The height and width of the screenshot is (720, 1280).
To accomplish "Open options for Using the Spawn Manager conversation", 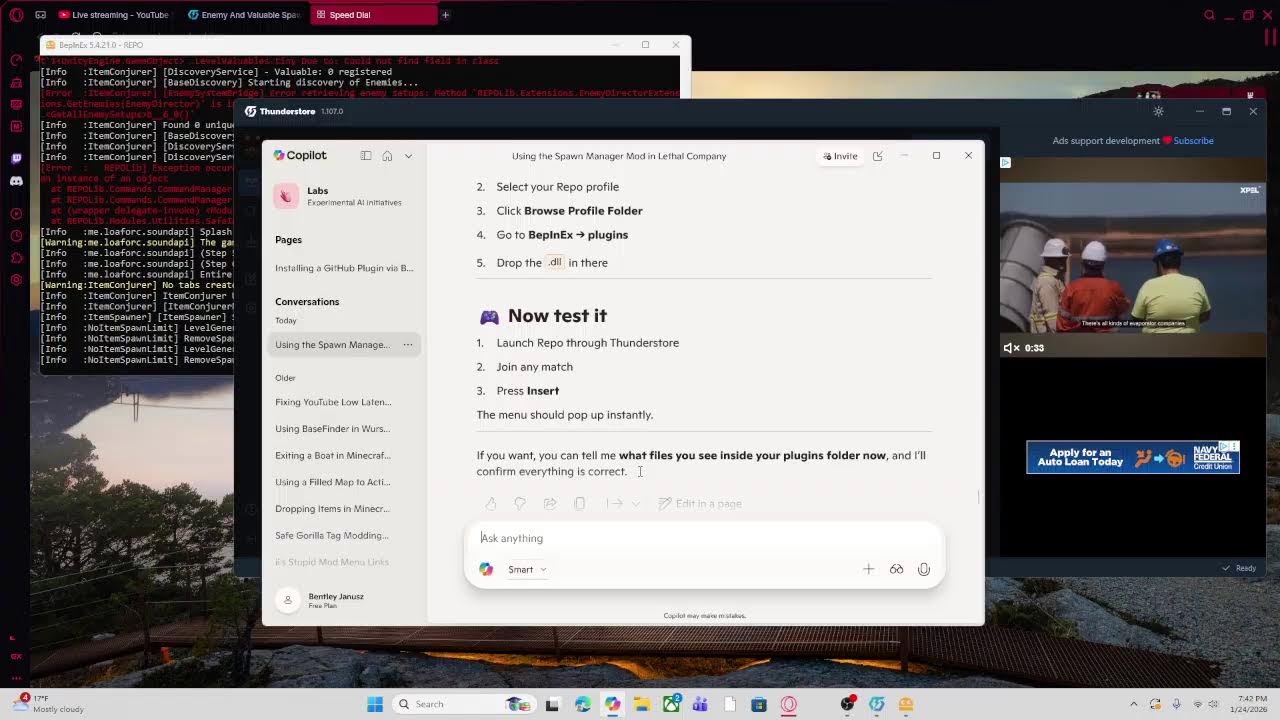I will point(408,345).
